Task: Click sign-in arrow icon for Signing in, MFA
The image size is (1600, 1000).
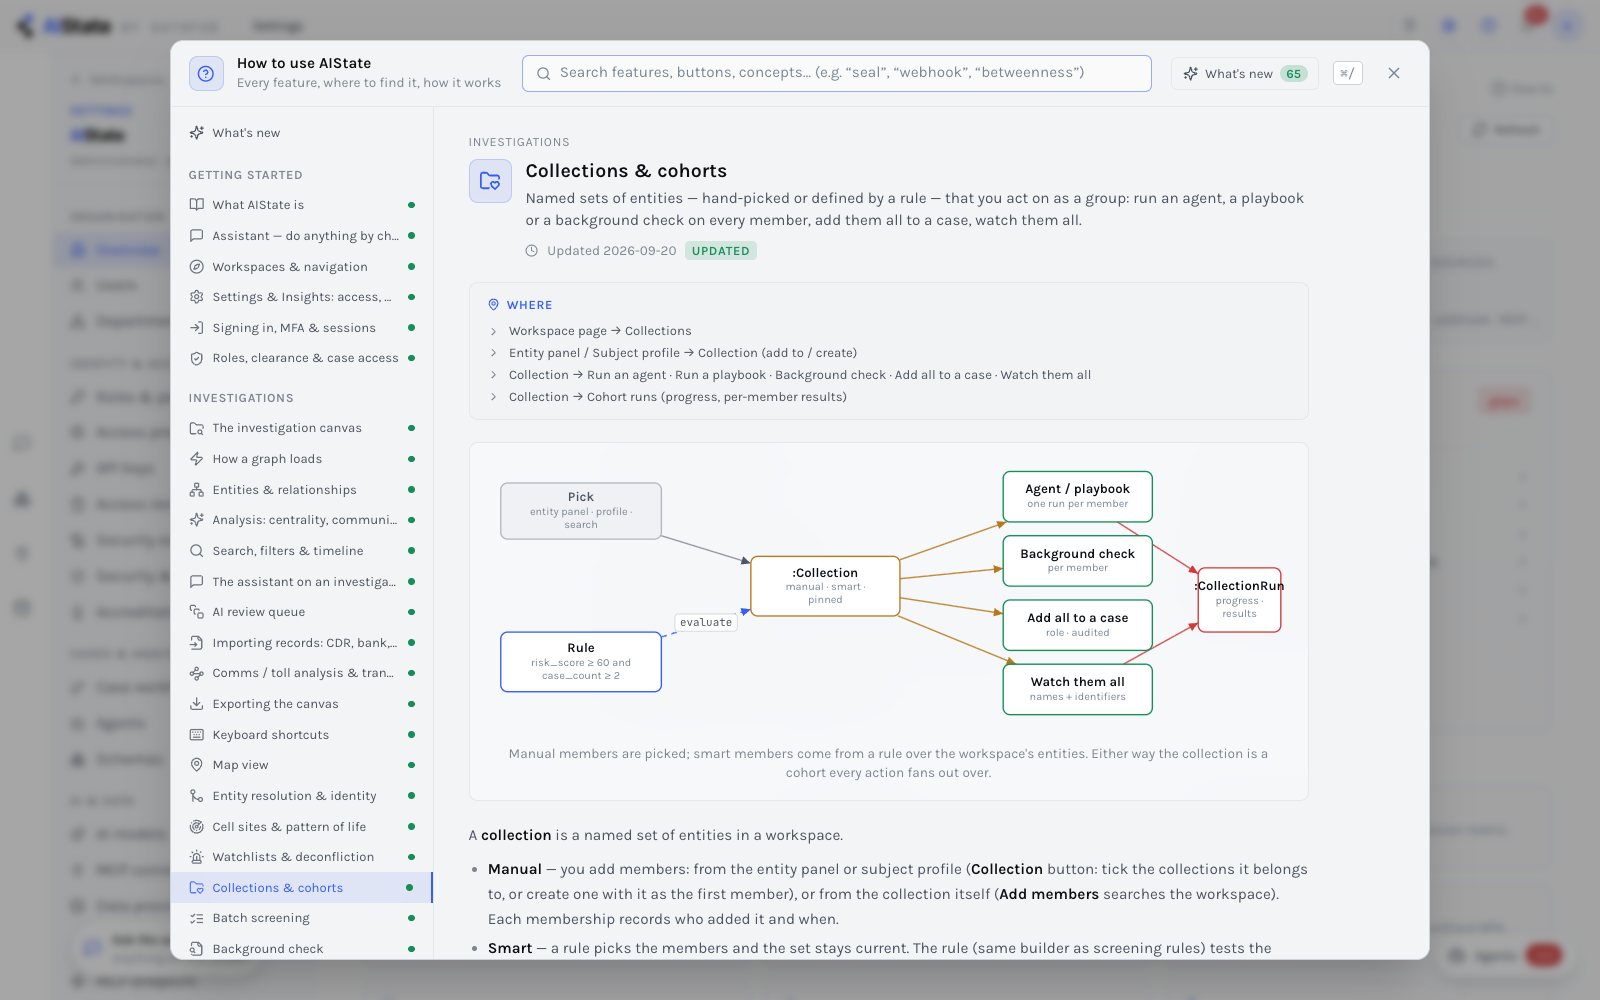Action: 197,328
